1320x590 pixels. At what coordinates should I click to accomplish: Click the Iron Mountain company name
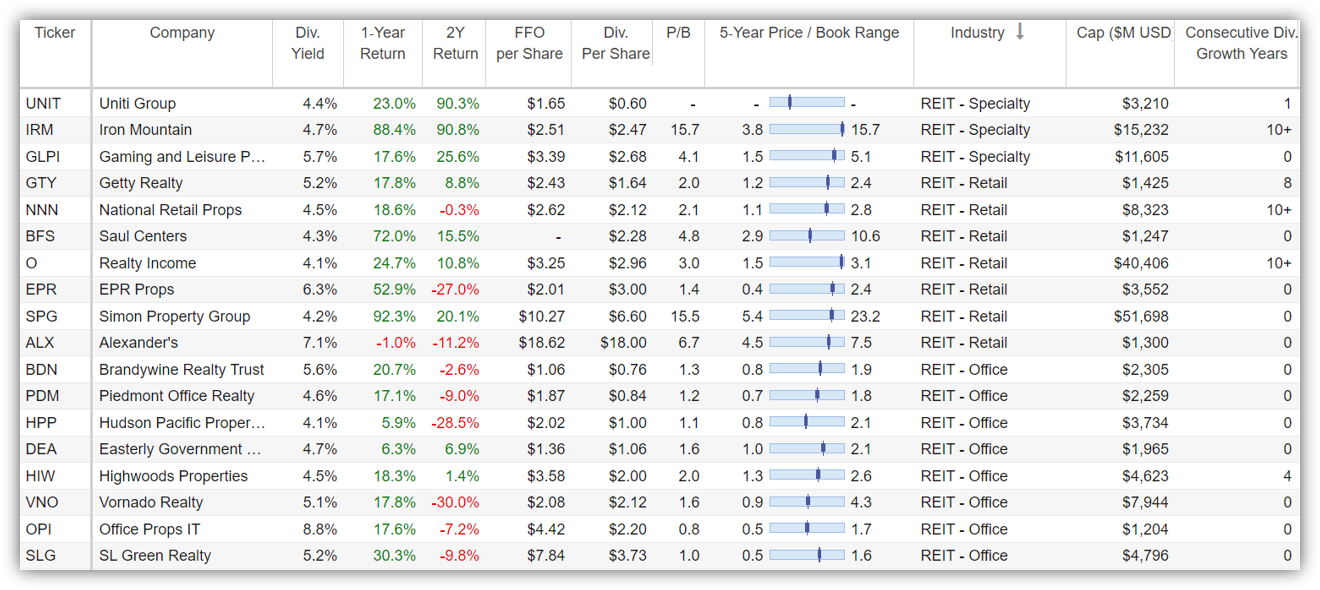[x=145, y=130]
